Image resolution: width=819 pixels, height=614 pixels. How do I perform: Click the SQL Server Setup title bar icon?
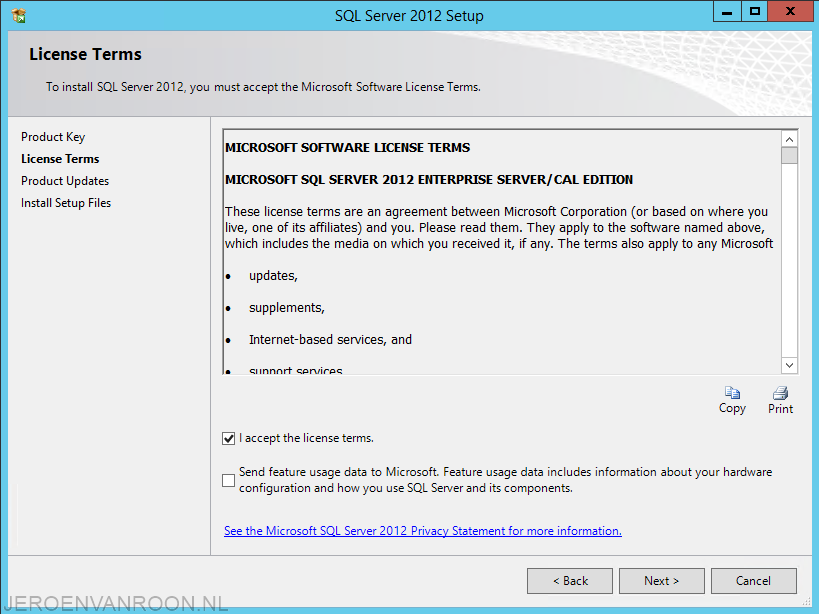pyautogui.click(x=19, y=16)
